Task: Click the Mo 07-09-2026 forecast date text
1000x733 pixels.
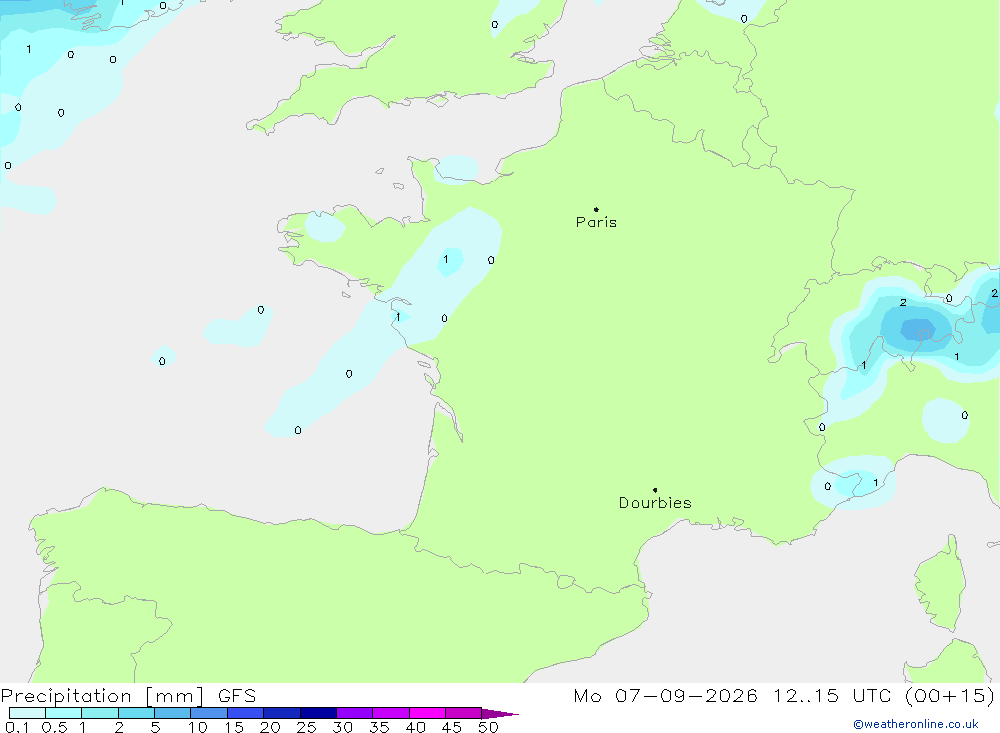Action: pos(665,695)
